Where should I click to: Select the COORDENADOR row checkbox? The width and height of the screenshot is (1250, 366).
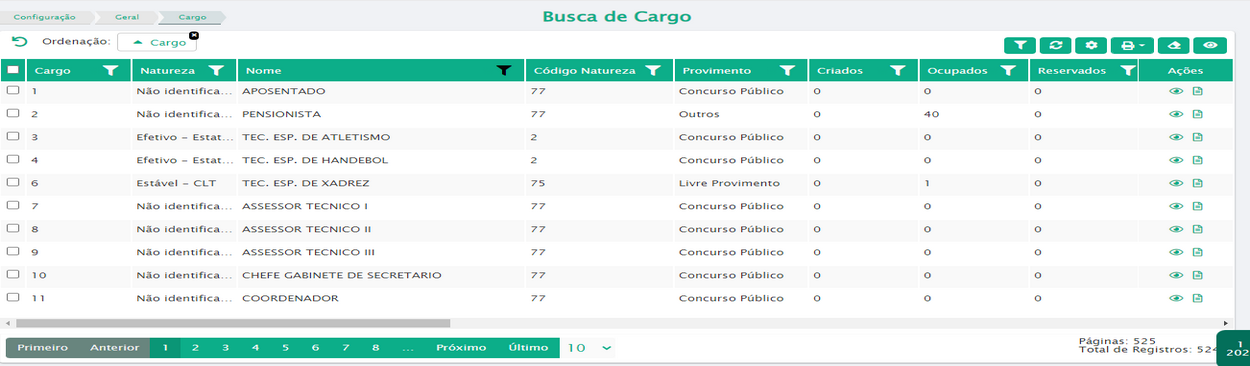pos(13,298)
